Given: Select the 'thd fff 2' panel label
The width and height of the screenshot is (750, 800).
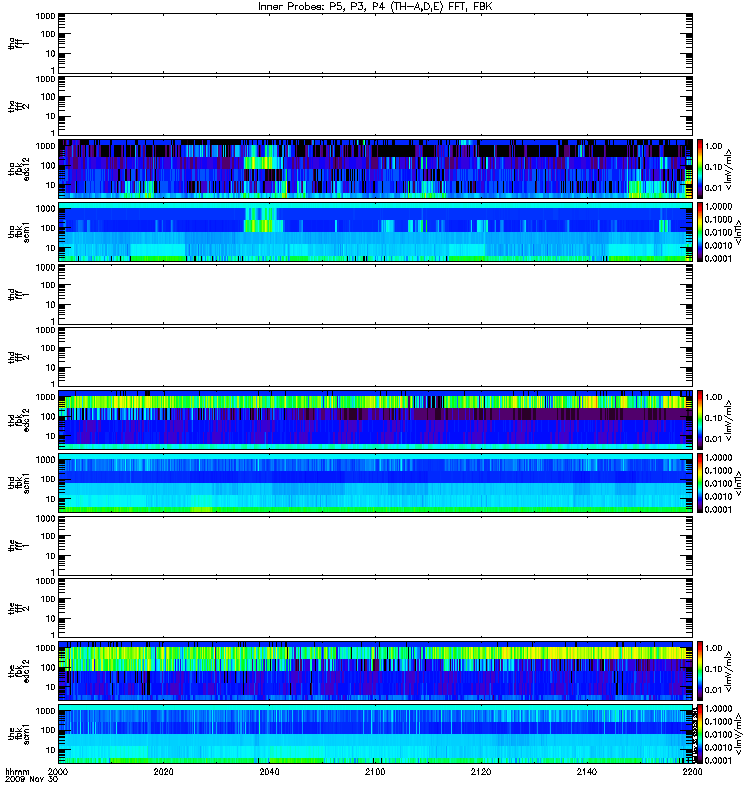Looking at the screenshot, I should tap(18, 357).
